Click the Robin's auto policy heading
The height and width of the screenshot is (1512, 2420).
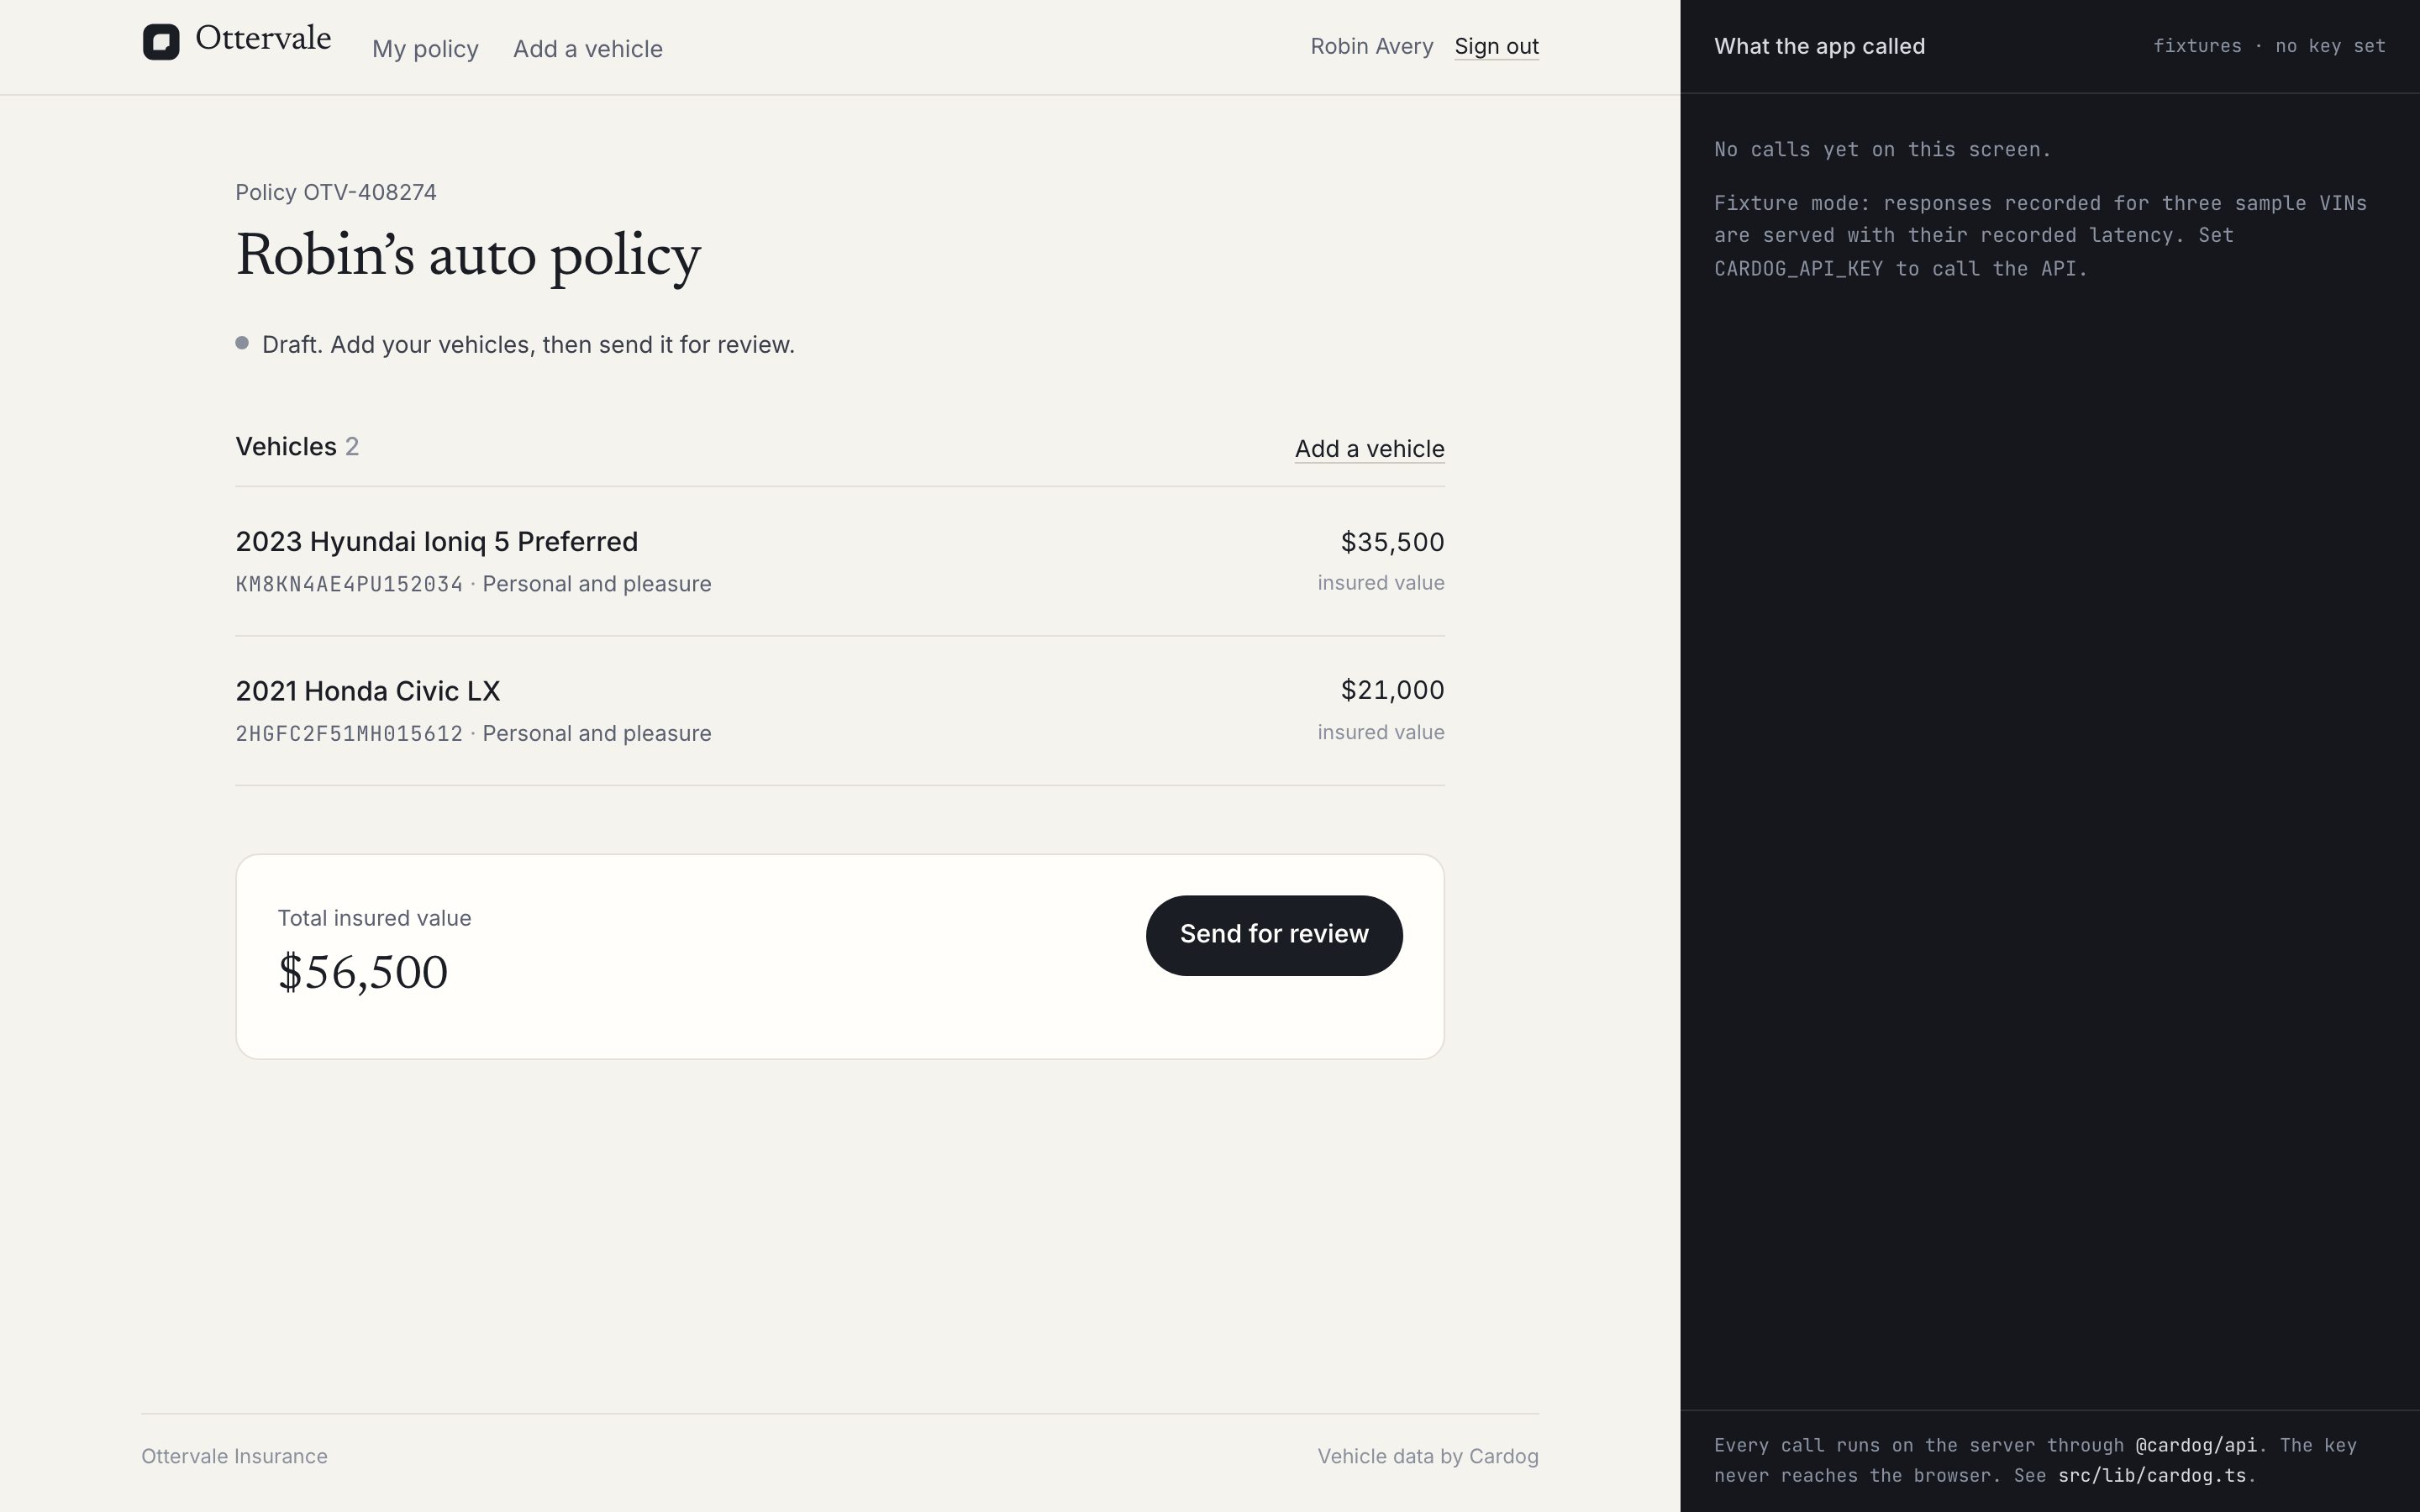pyautogui.click(x=468, y=256)
